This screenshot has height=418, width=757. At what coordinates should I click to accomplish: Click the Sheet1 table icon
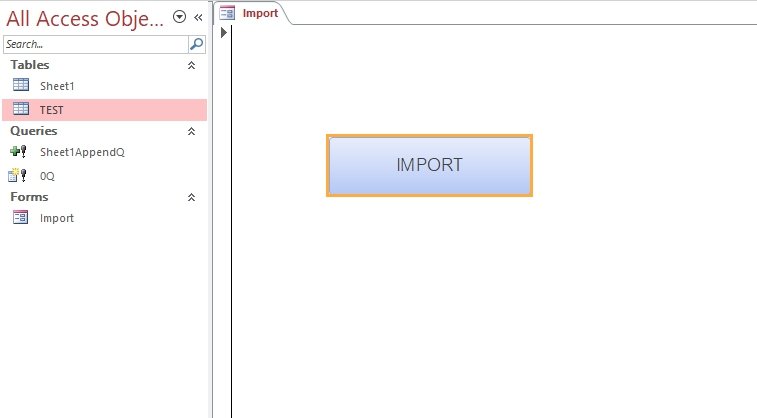(20, 86)
